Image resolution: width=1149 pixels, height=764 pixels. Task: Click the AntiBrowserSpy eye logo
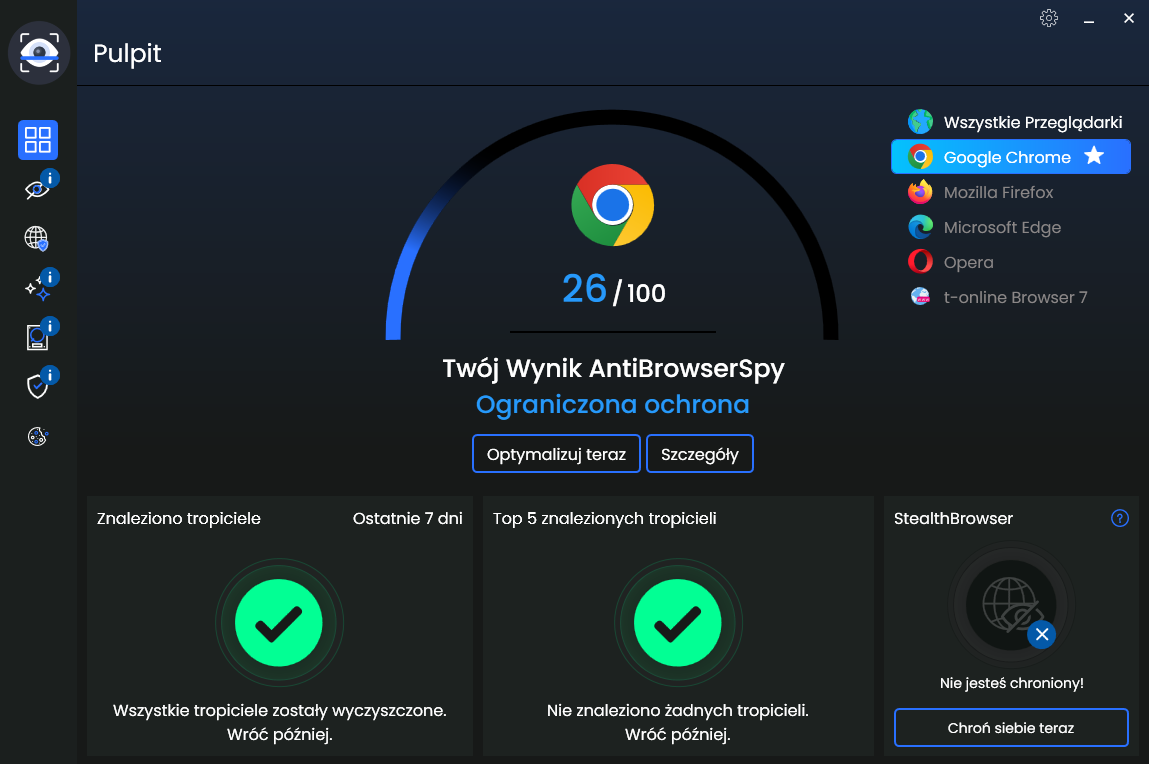(x=39, y=53)
